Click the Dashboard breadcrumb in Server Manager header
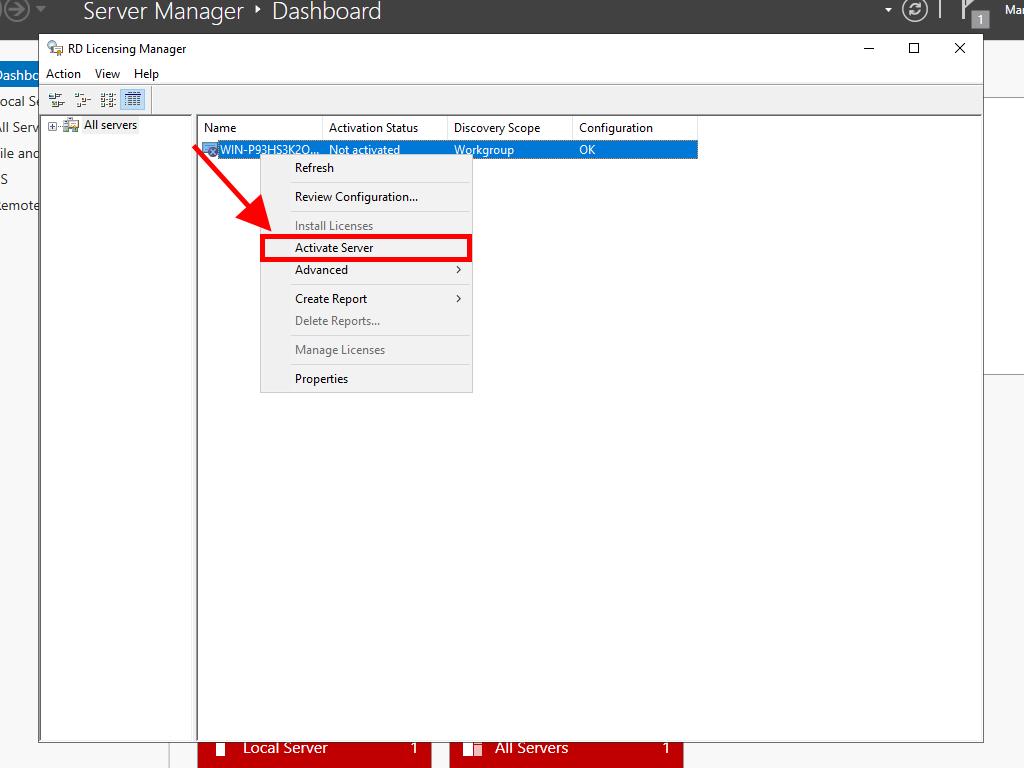The height and width of the screenshot is (768, 1024). tap(327, 11)
